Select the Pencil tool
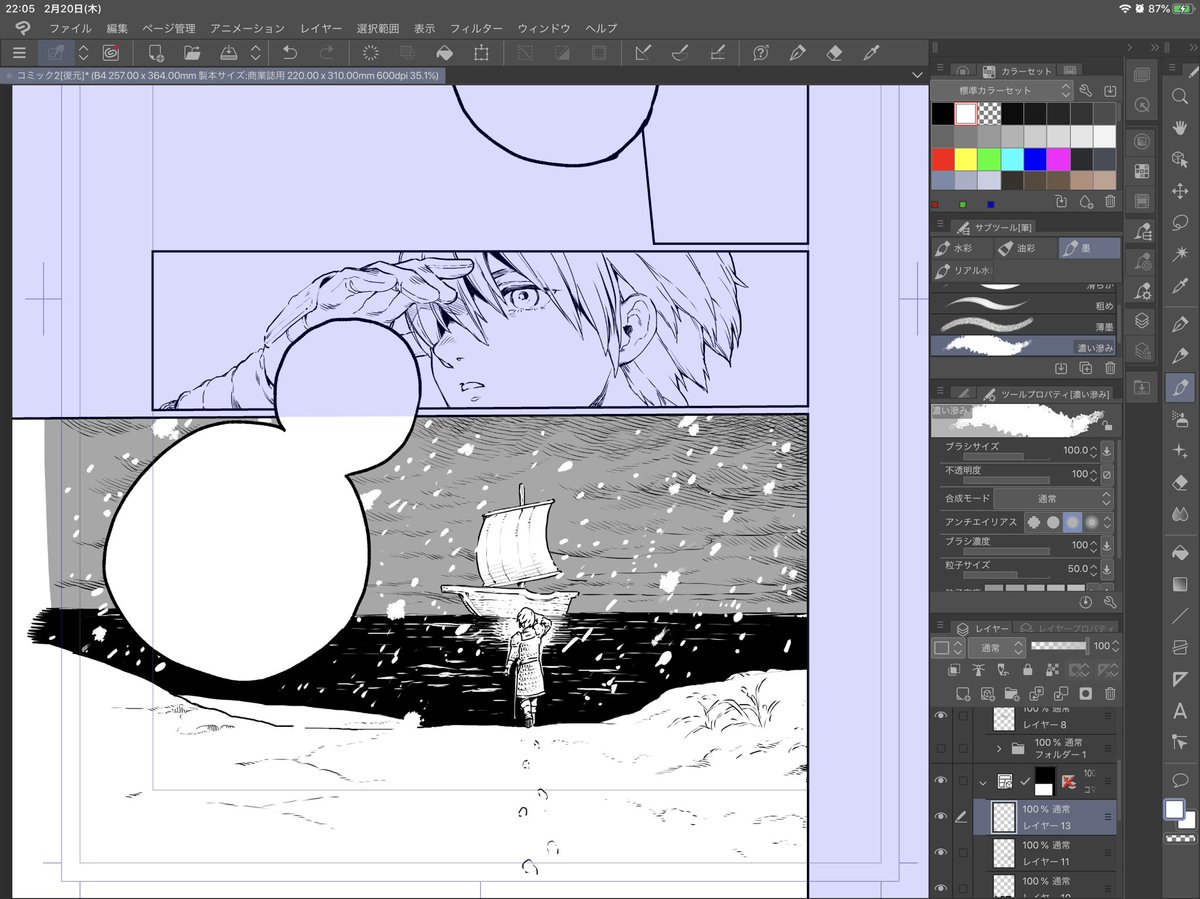The width and height of the screenshot is (1200, 899). pos(1179,355)
